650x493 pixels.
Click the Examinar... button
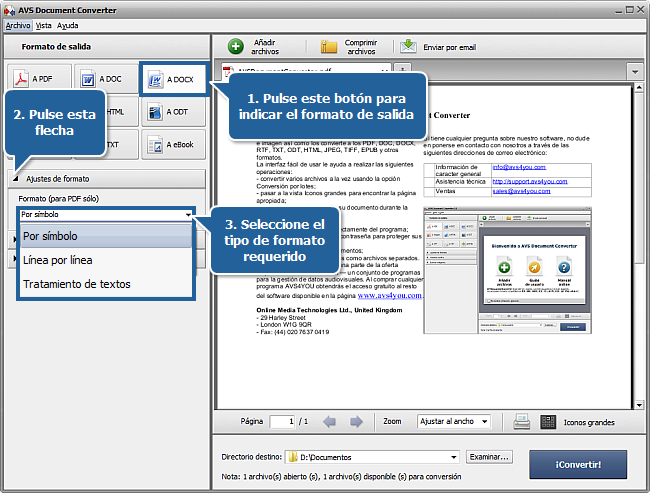[x=489, y=457]
